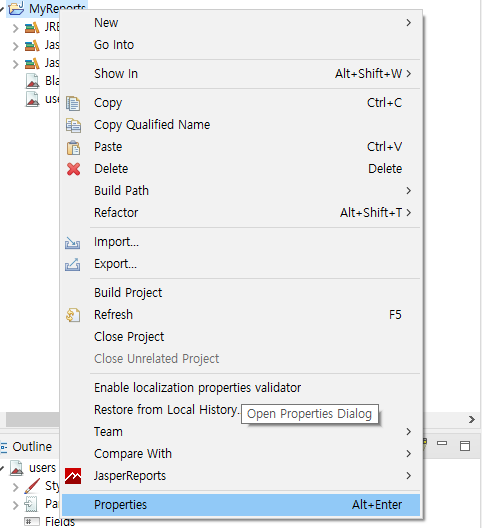Click the Paste clipboard icon
Viewport: 482px width, 528px height.
tap(73, 147)
